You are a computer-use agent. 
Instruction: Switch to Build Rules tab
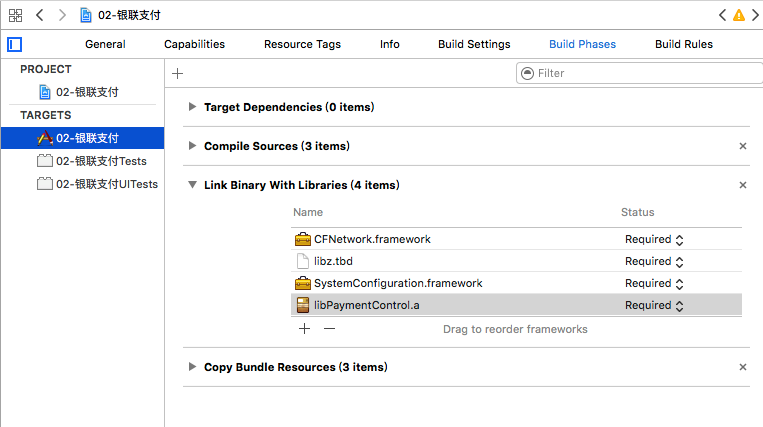pyautogui.click(x=684, y=44)
